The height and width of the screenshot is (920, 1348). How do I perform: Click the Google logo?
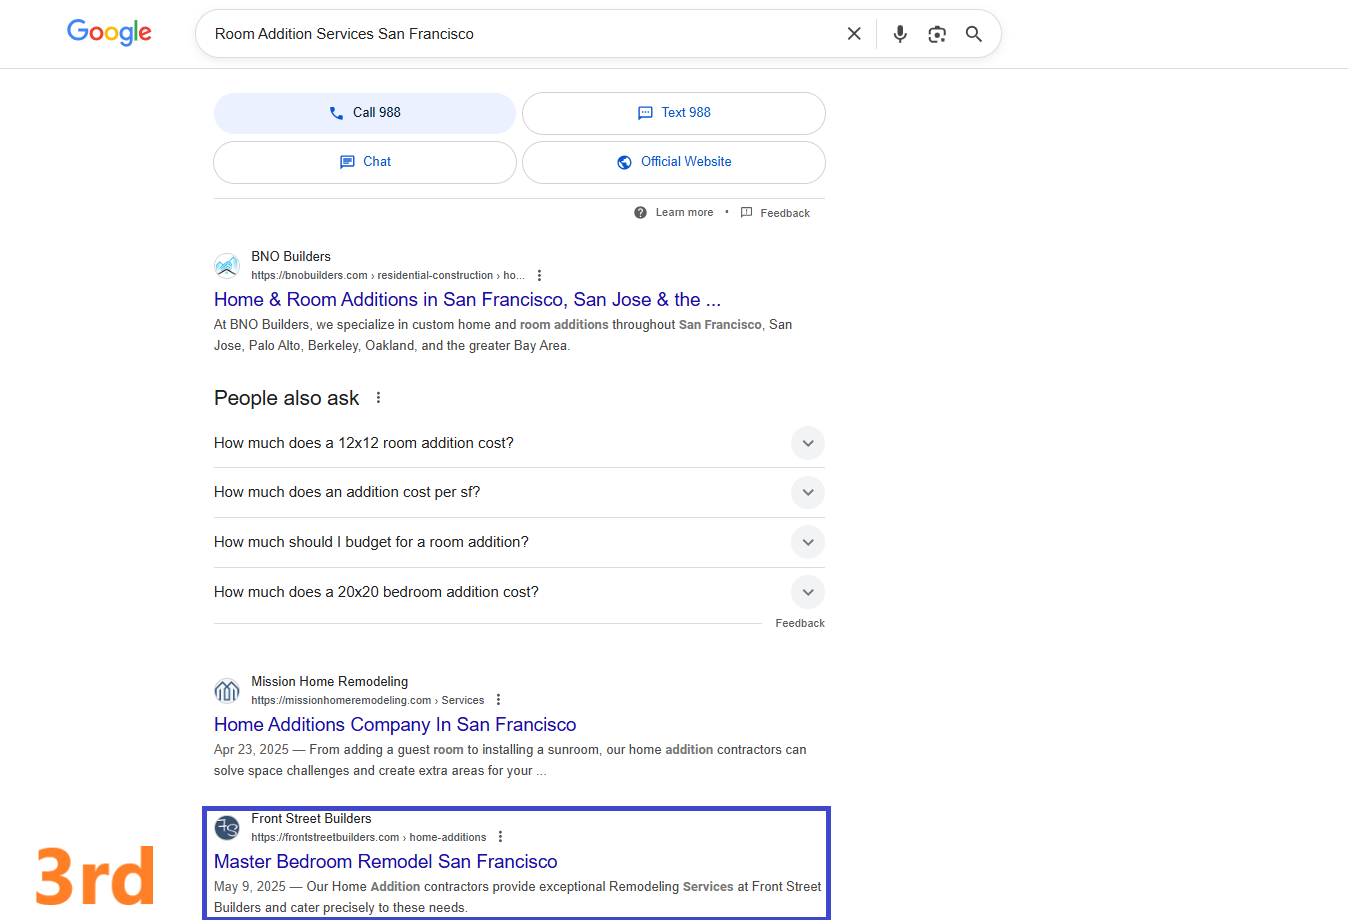point(109,33)
